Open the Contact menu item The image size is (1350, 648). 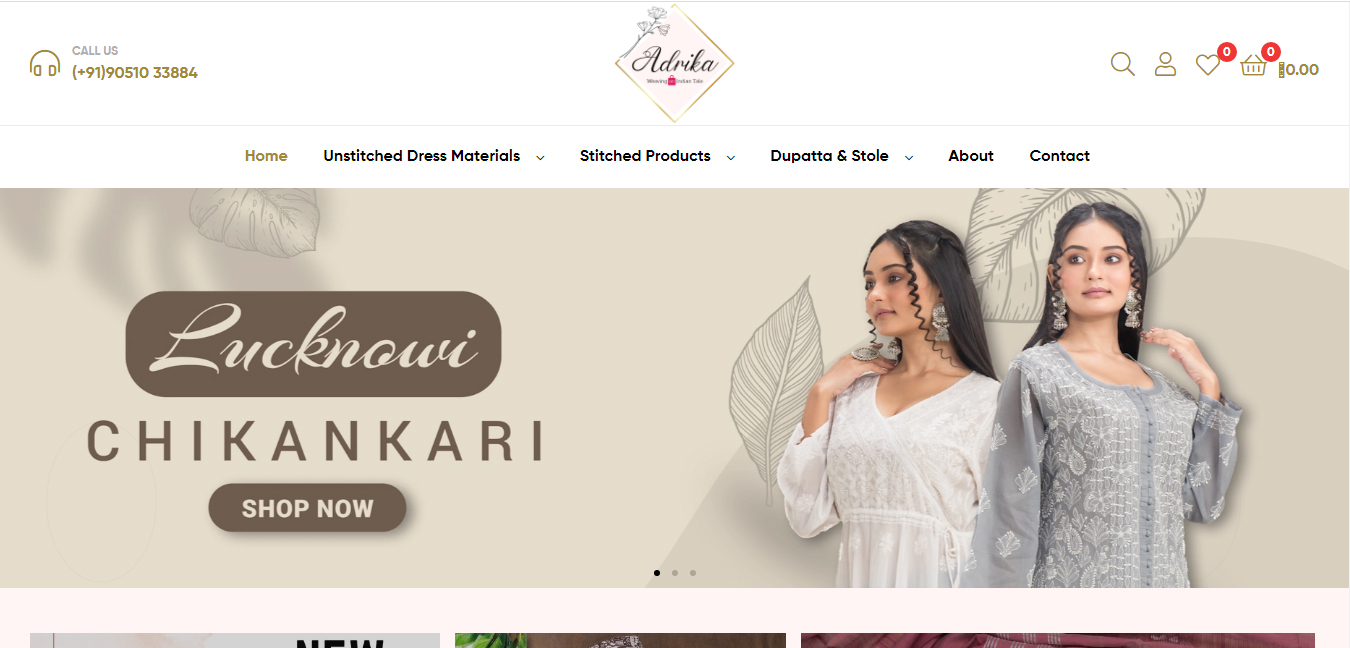click(x=1060, y=156)
